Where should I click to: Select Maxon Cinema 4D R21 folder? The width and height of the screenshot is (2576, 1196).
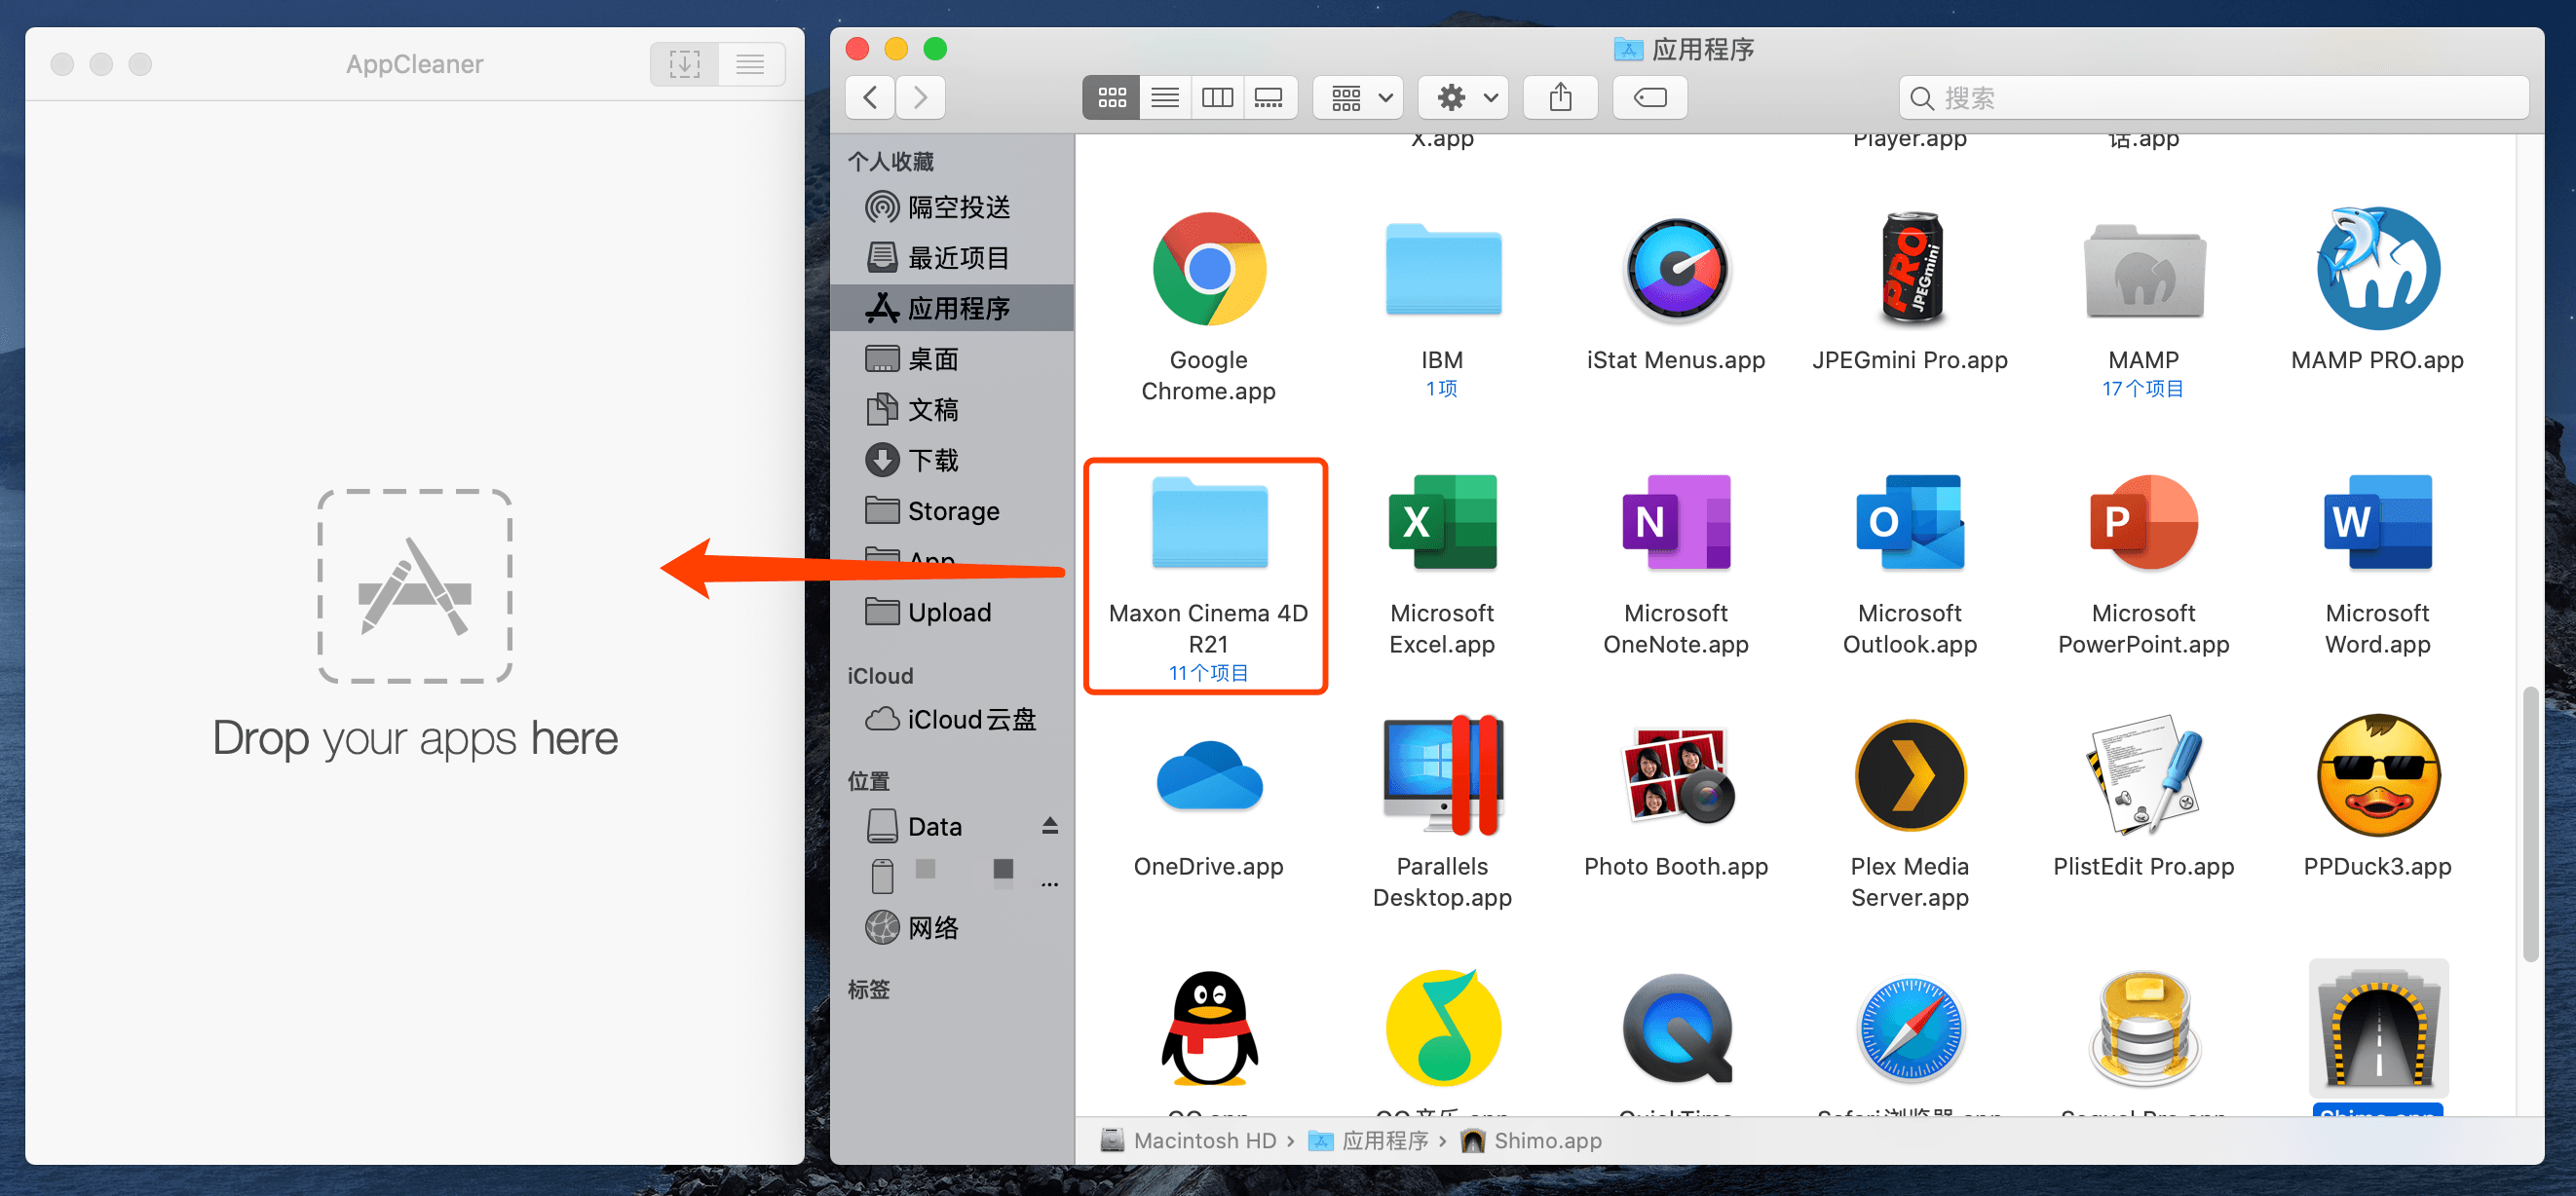click(x=1208, y=522)
